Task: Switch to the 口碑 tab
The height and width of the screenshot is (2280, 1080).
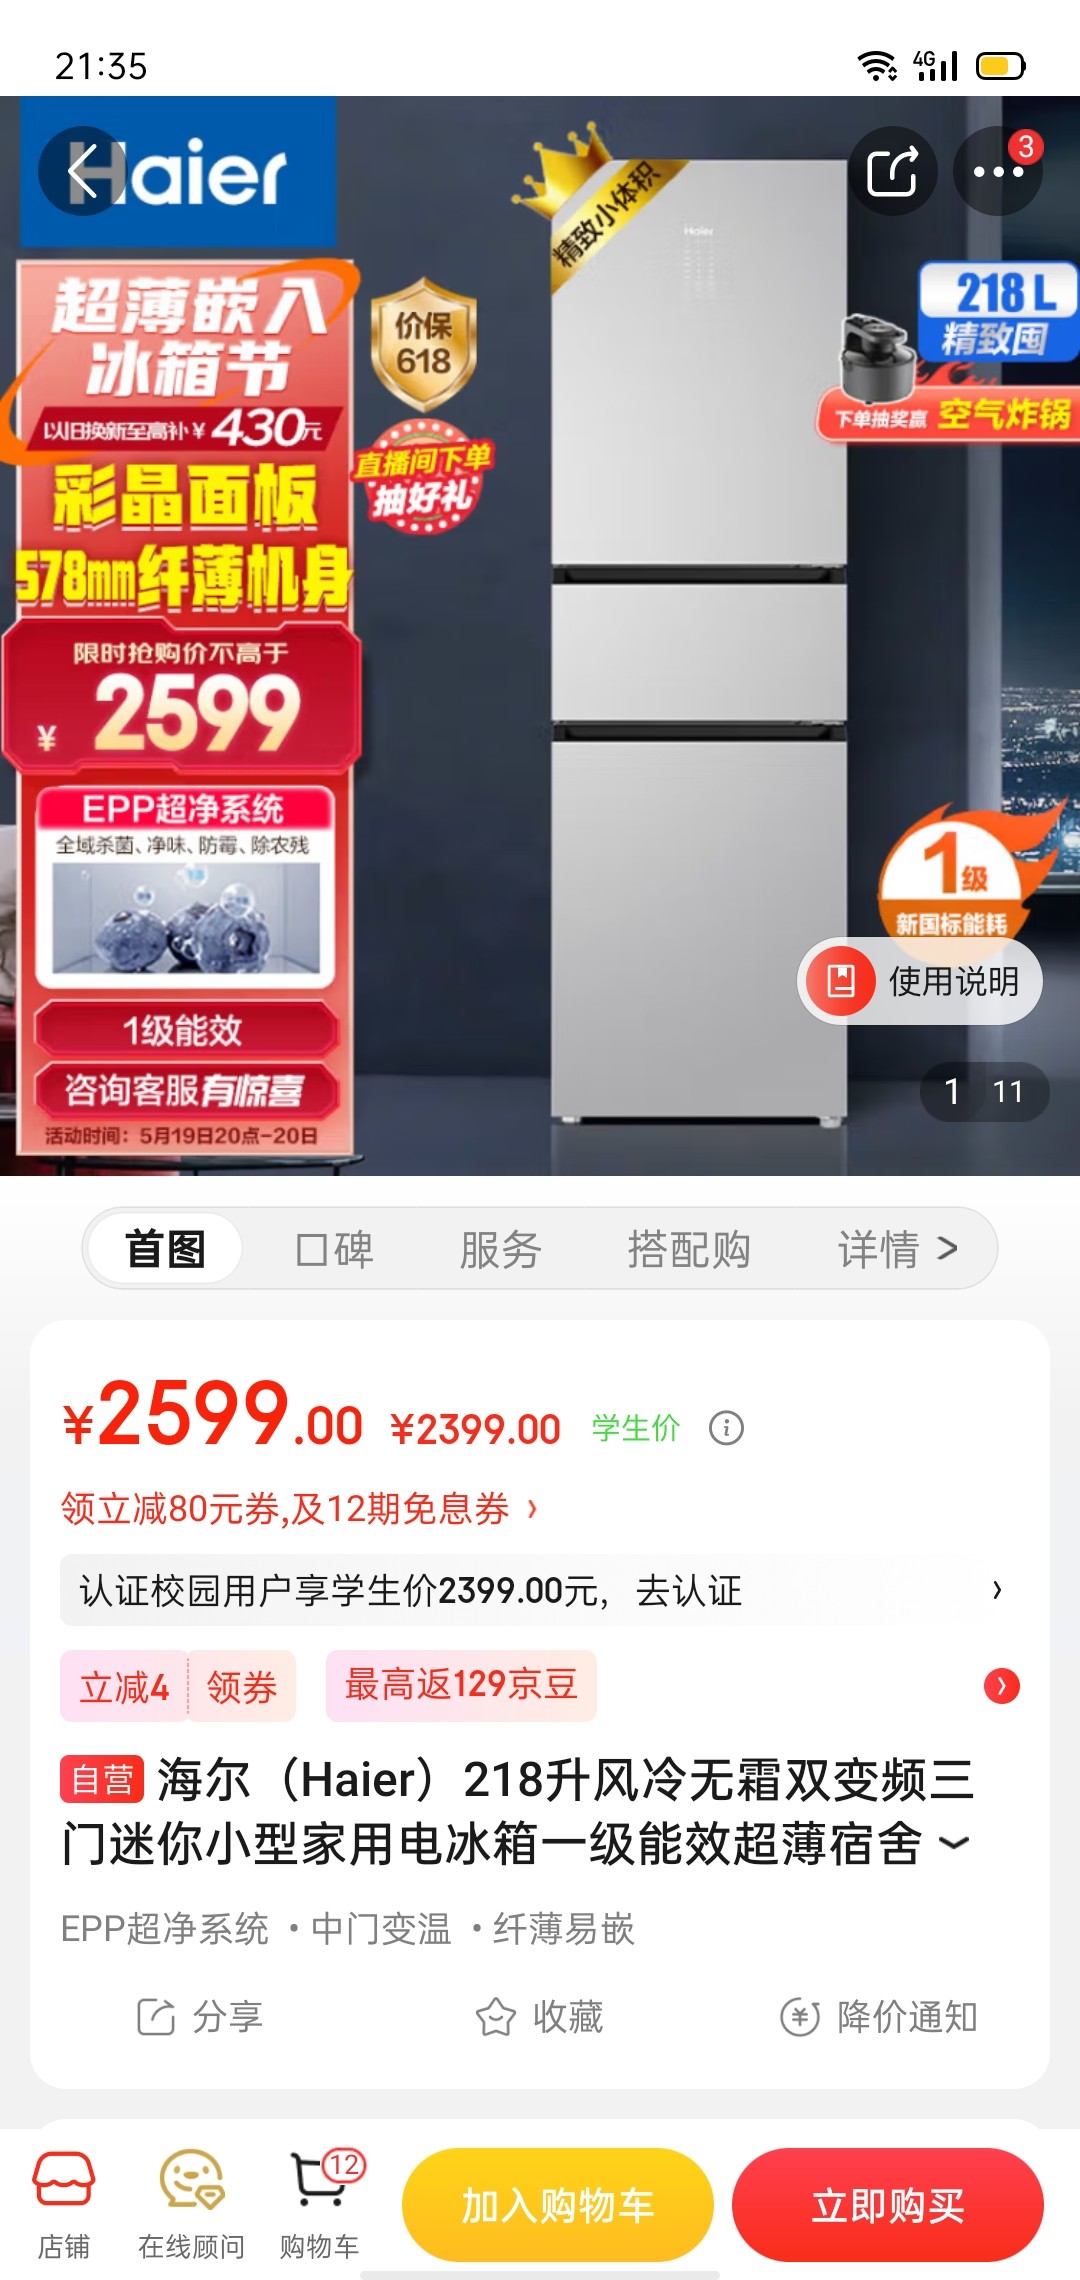Action: [x=335, y=1249]
